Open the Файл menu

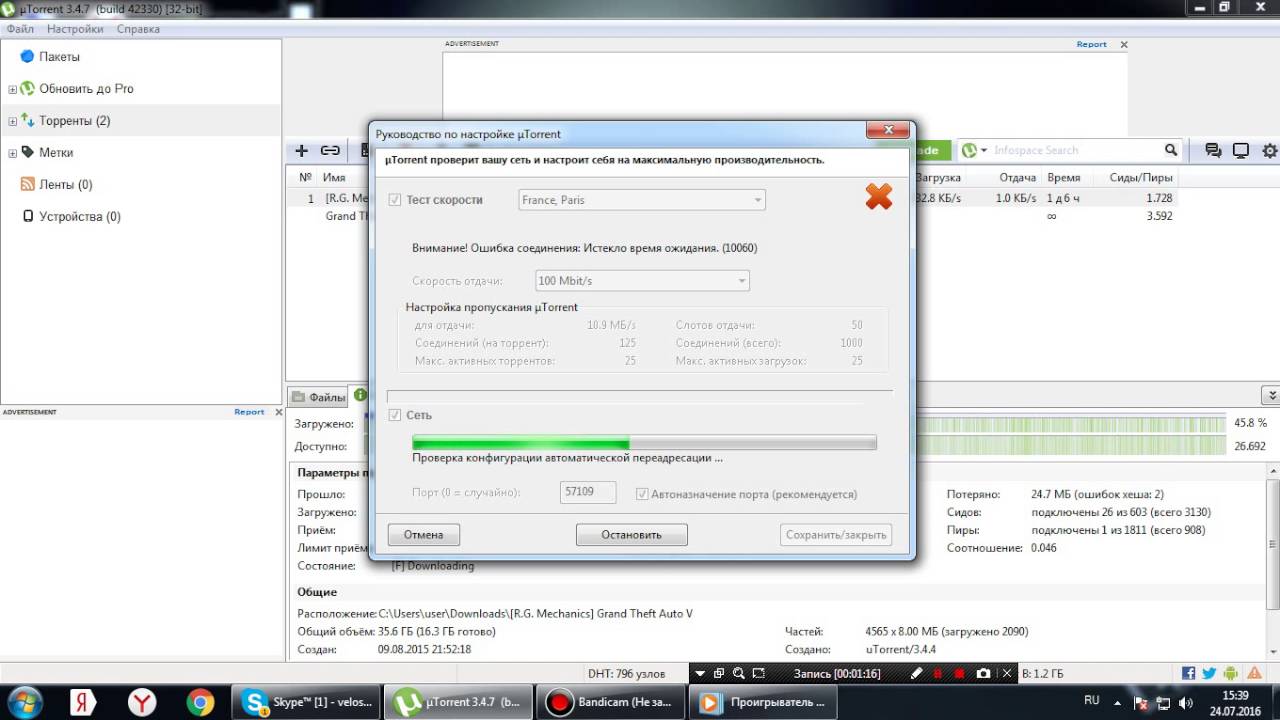coord(20,29)
